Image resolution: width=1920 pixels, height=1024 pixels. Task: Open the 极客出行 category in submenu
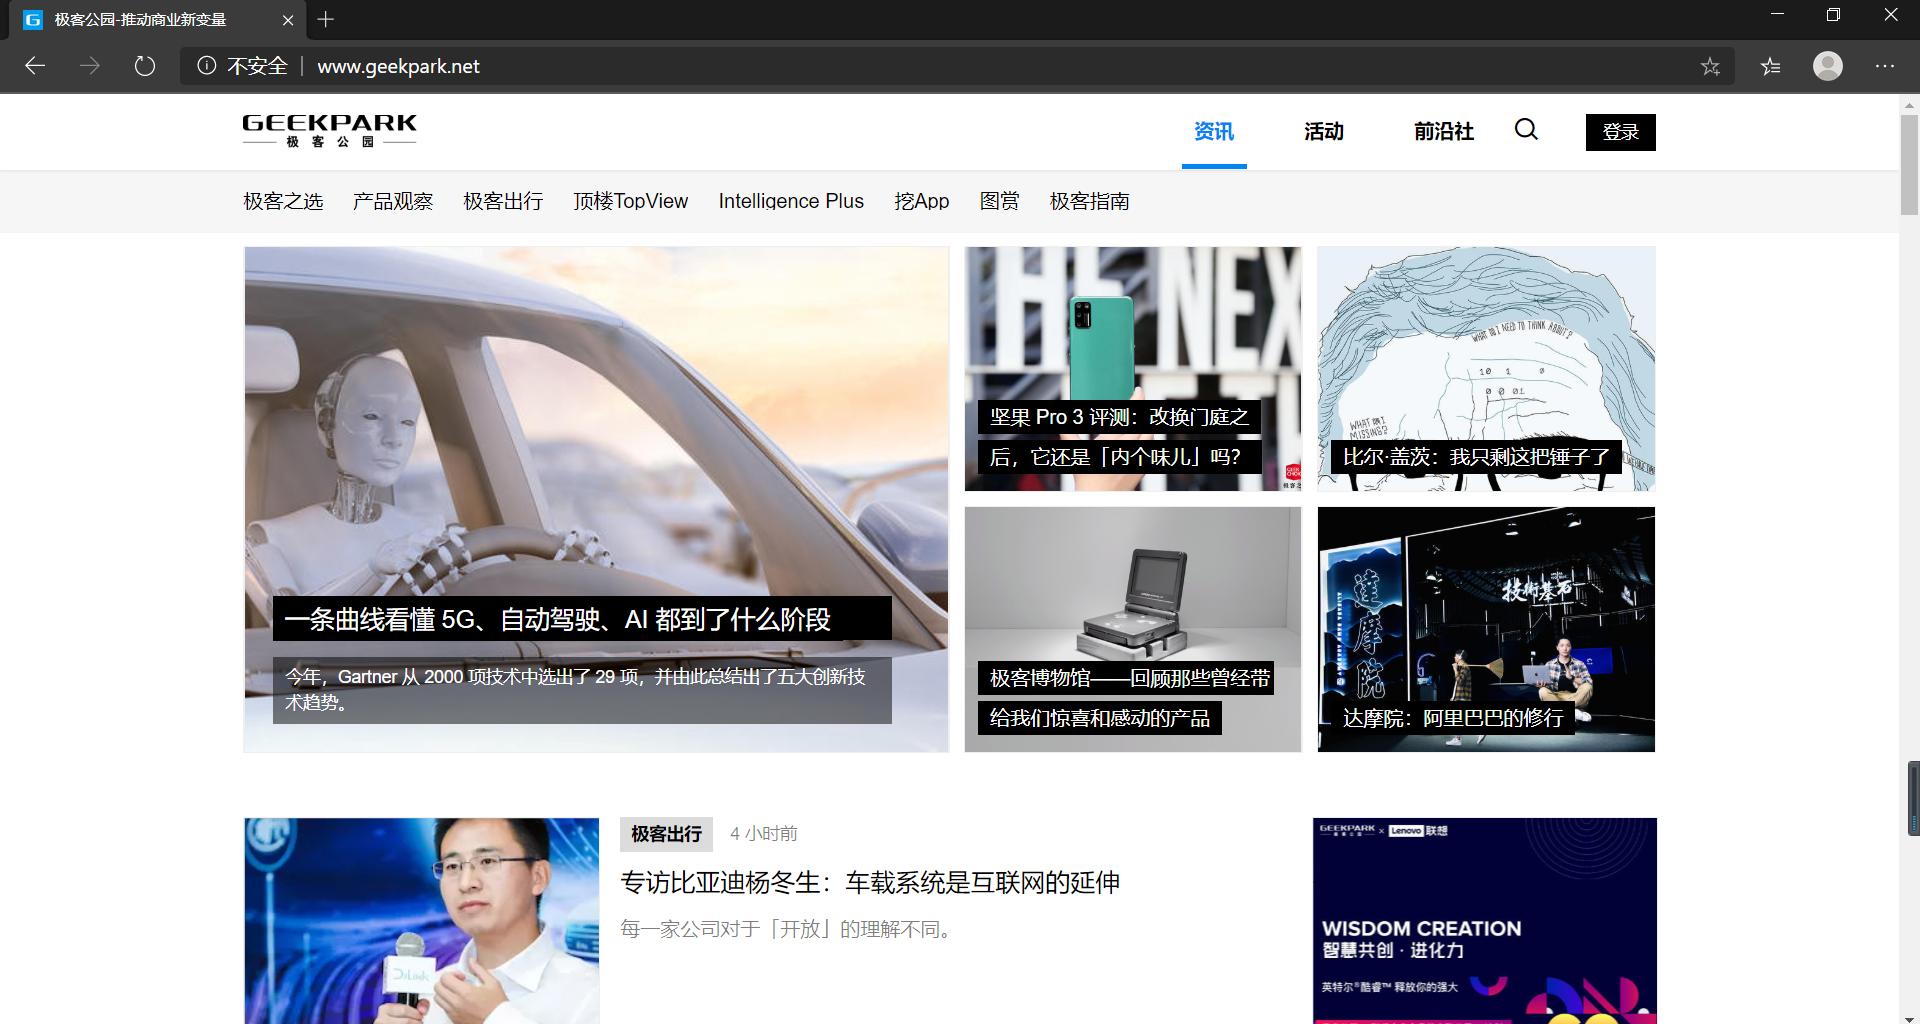(503, 201)
